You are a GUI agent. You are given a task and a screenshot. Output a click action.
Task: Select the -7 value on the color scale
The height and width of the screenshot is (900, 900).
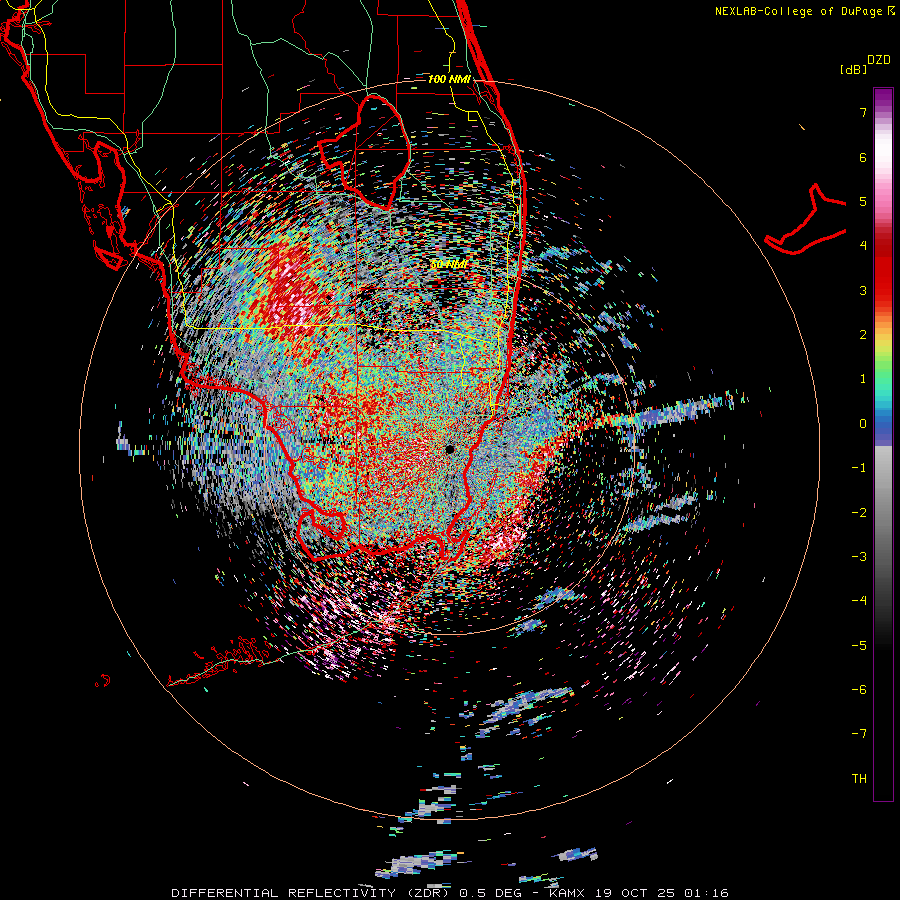pos(859,734)
